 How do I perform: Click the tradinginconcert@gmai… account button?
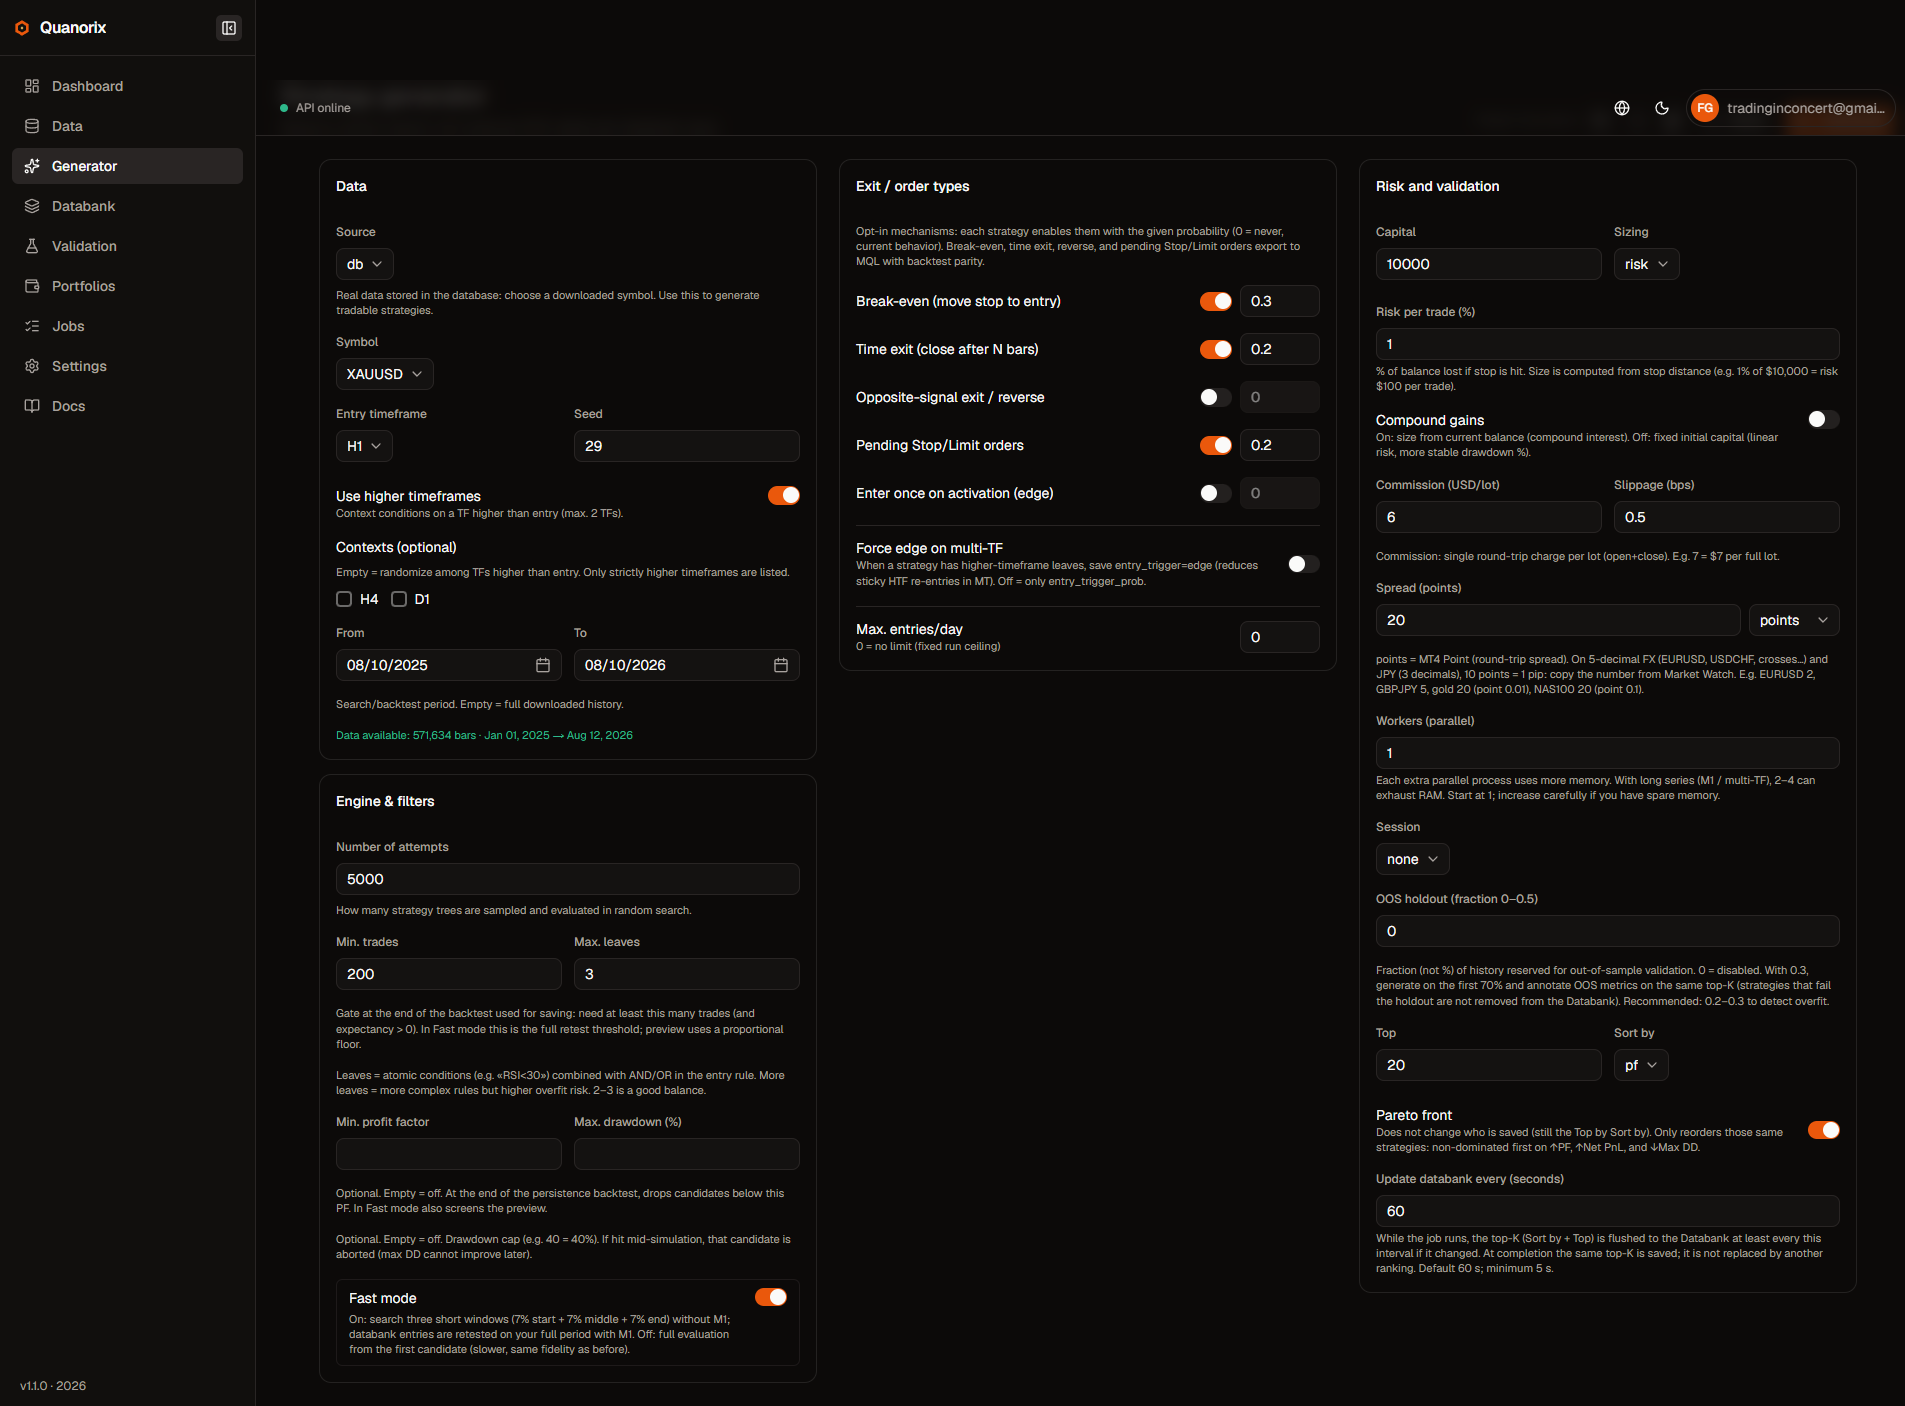point(1790,108)
